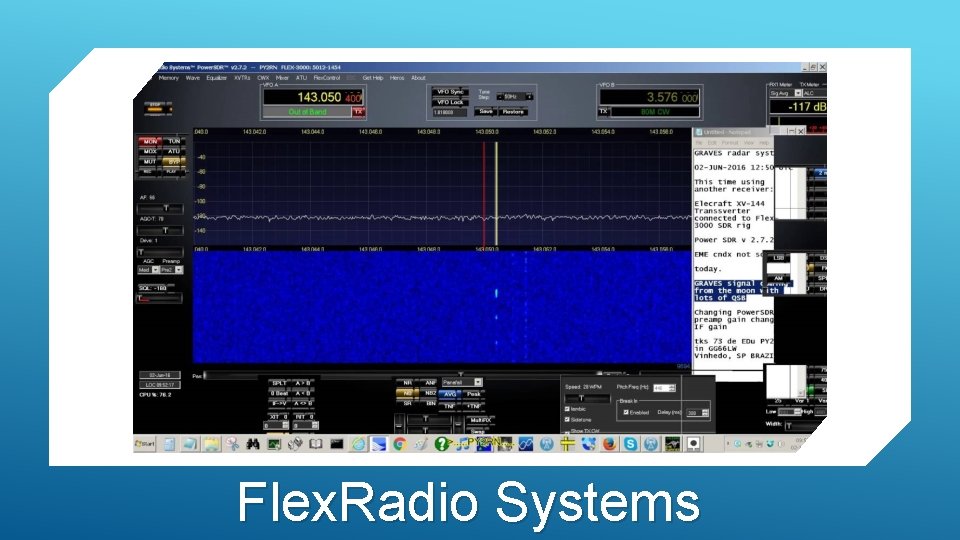Click the red TX indicator in VFO A
This screenshot has width=960, height=540.
coord(358,112)
